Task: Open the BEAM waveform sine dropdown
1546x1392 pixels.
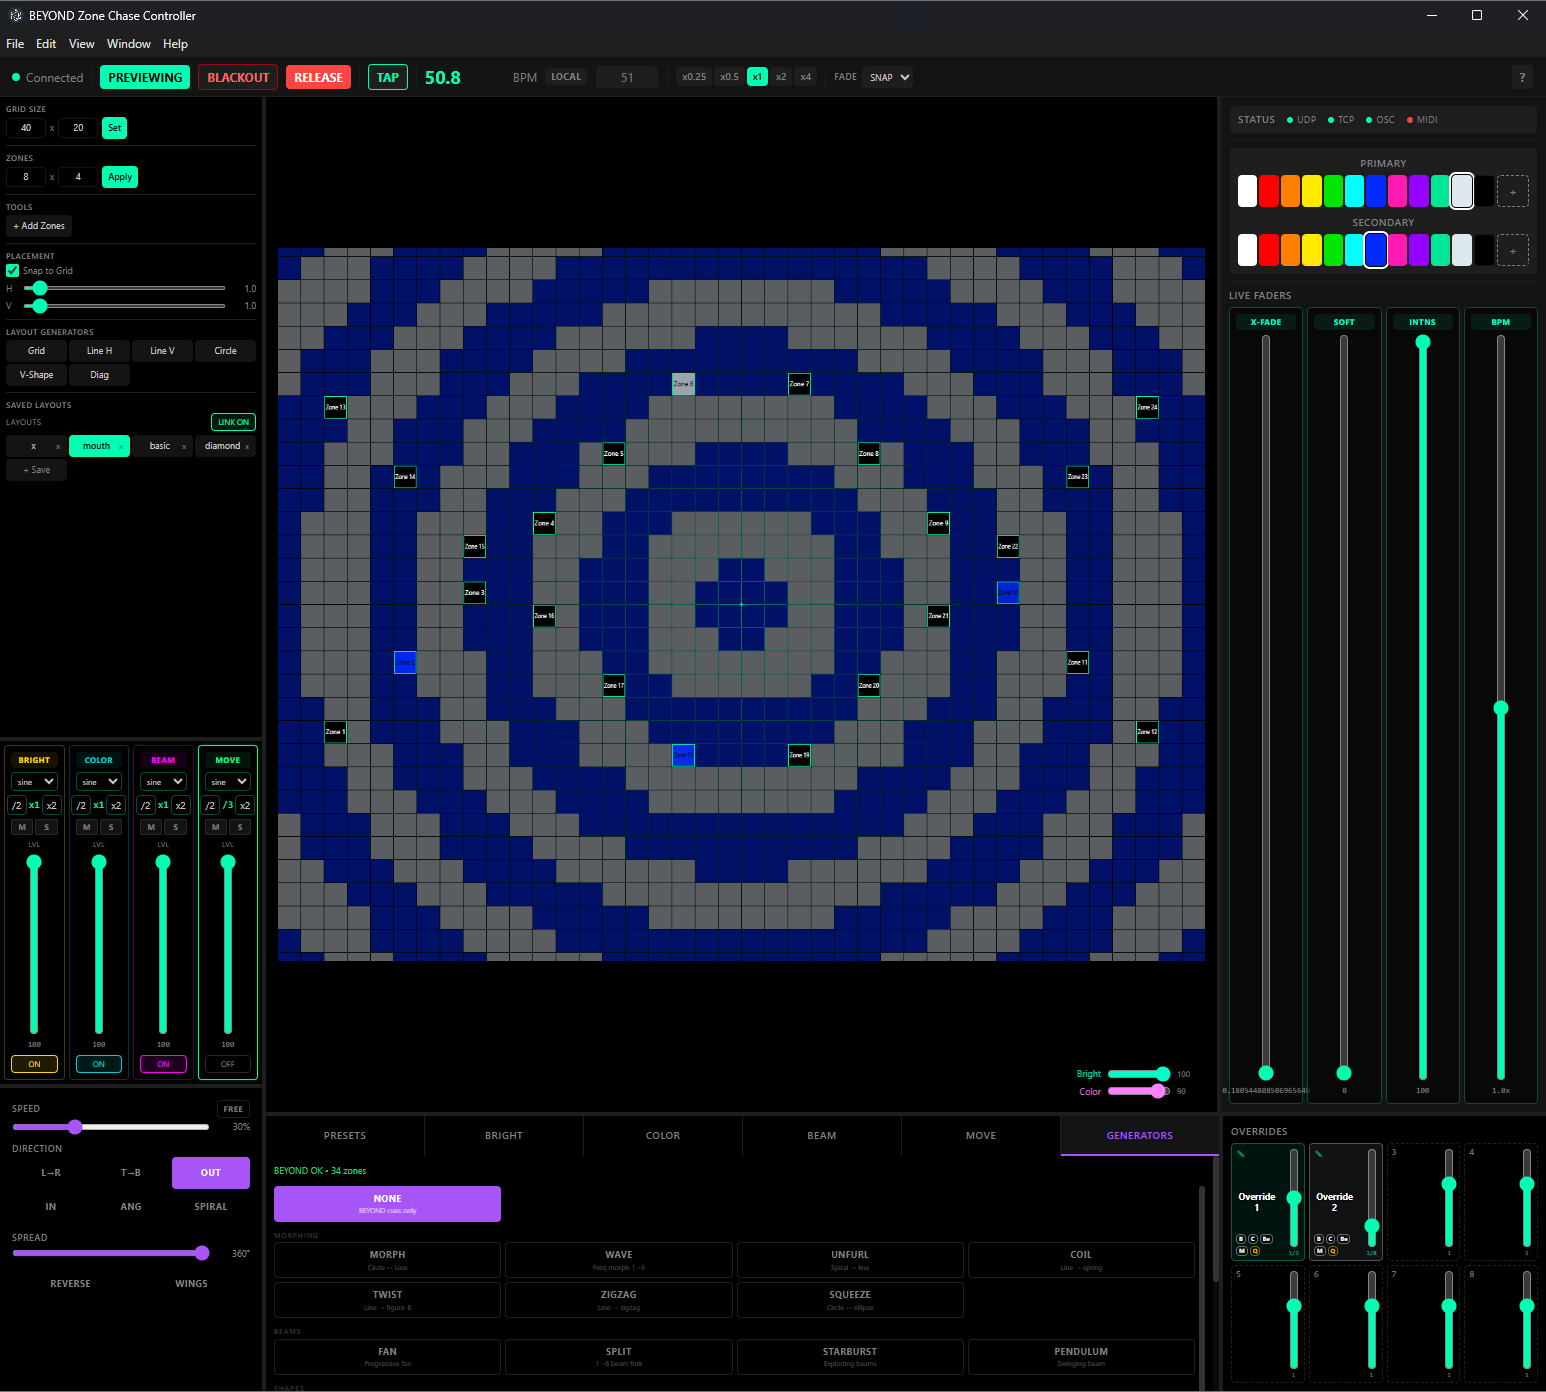Action: (x=163, y=782)
